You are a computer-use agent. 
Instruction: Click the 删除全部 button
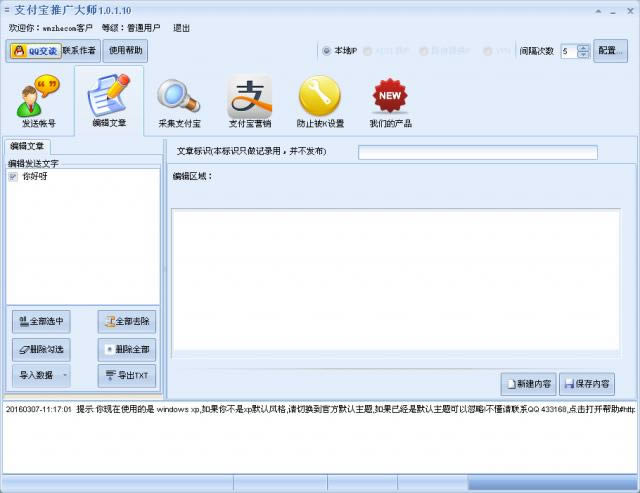coord(127,349)
